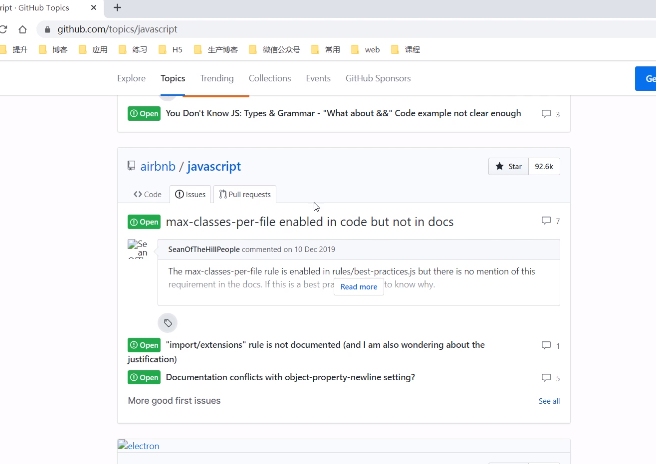This screenshot has height=464, width=656.
Task: Go to the Explore tab
Action: (x=131, y=78)
